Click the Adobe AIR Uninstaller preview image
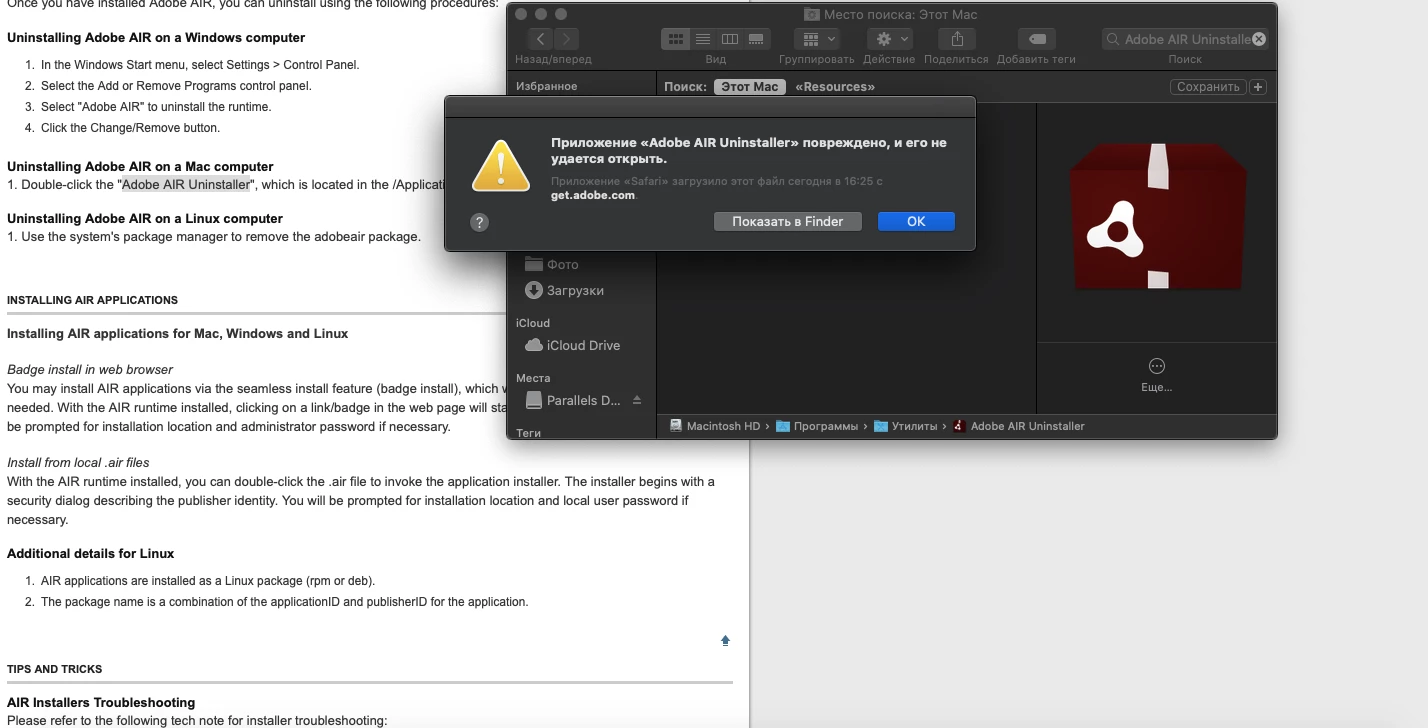The width and height of the screenshot is (1428, 728). pos(1157,215)
